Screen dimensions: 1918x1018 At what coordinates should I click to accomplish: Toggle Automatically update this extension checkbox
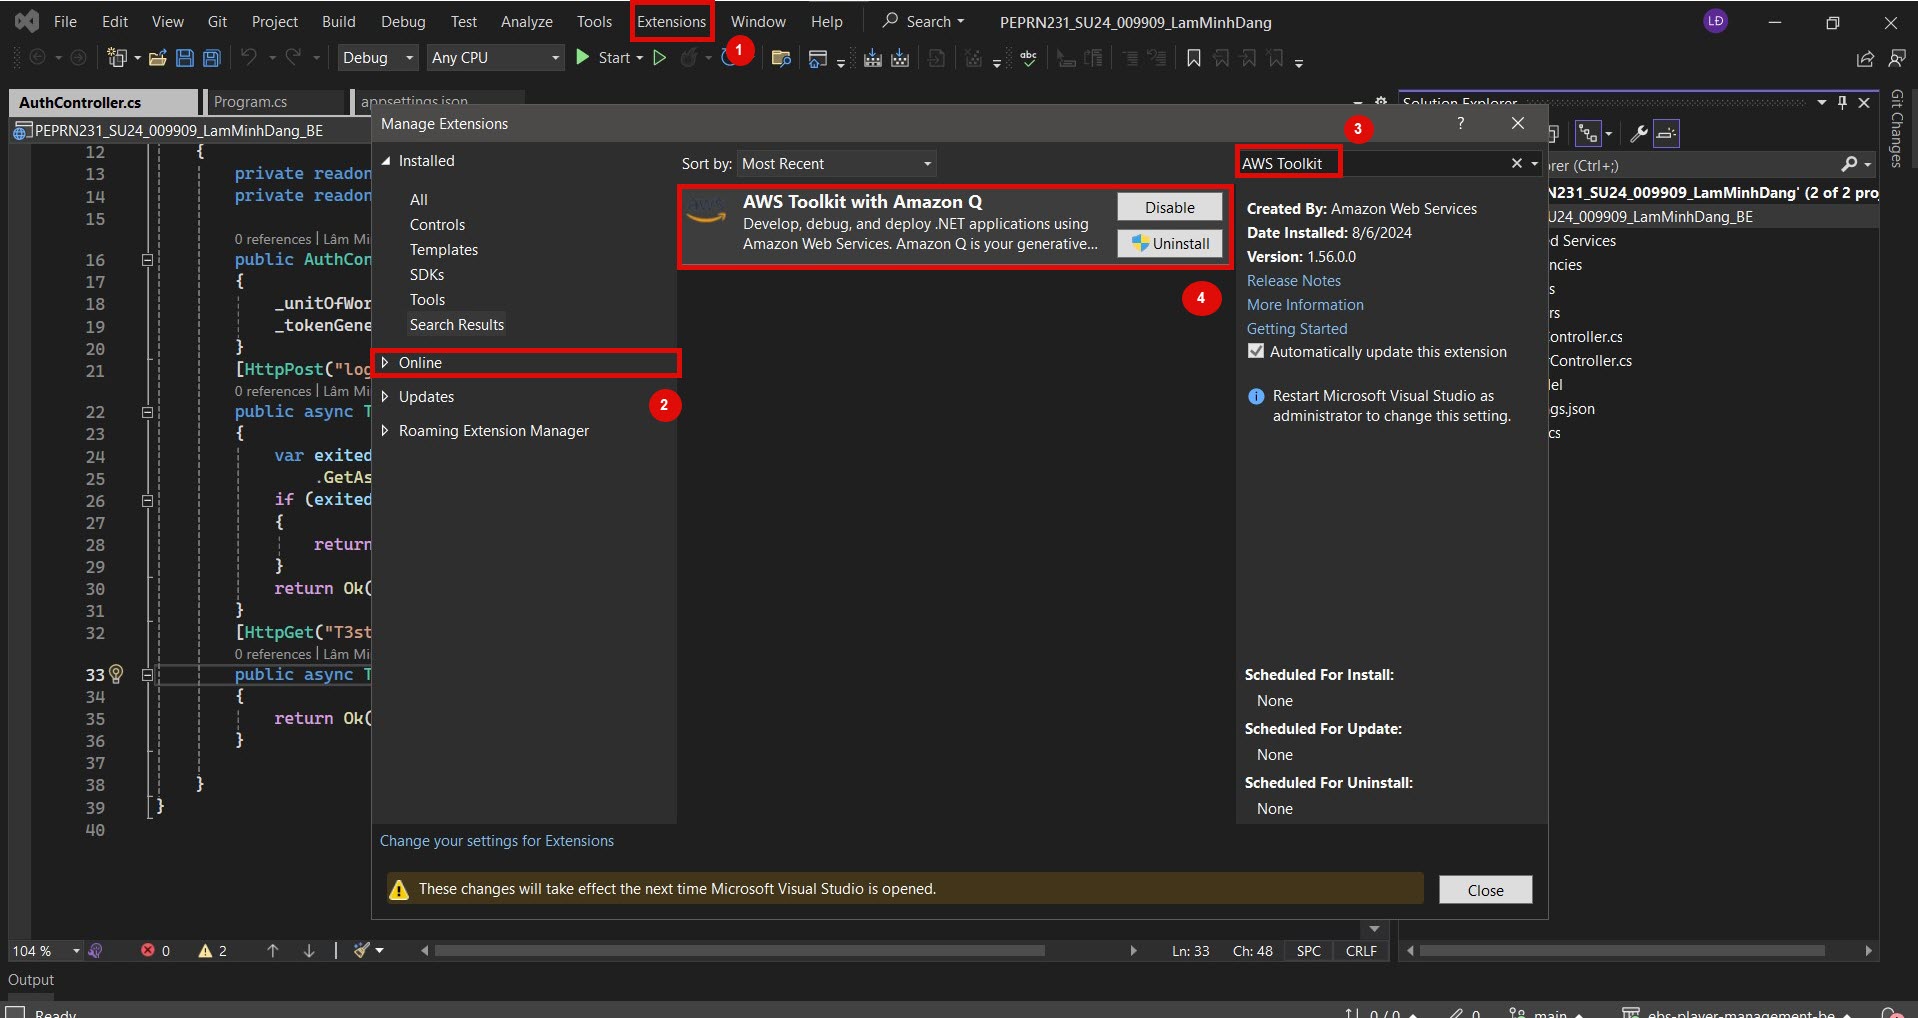tap(1256, 351)
